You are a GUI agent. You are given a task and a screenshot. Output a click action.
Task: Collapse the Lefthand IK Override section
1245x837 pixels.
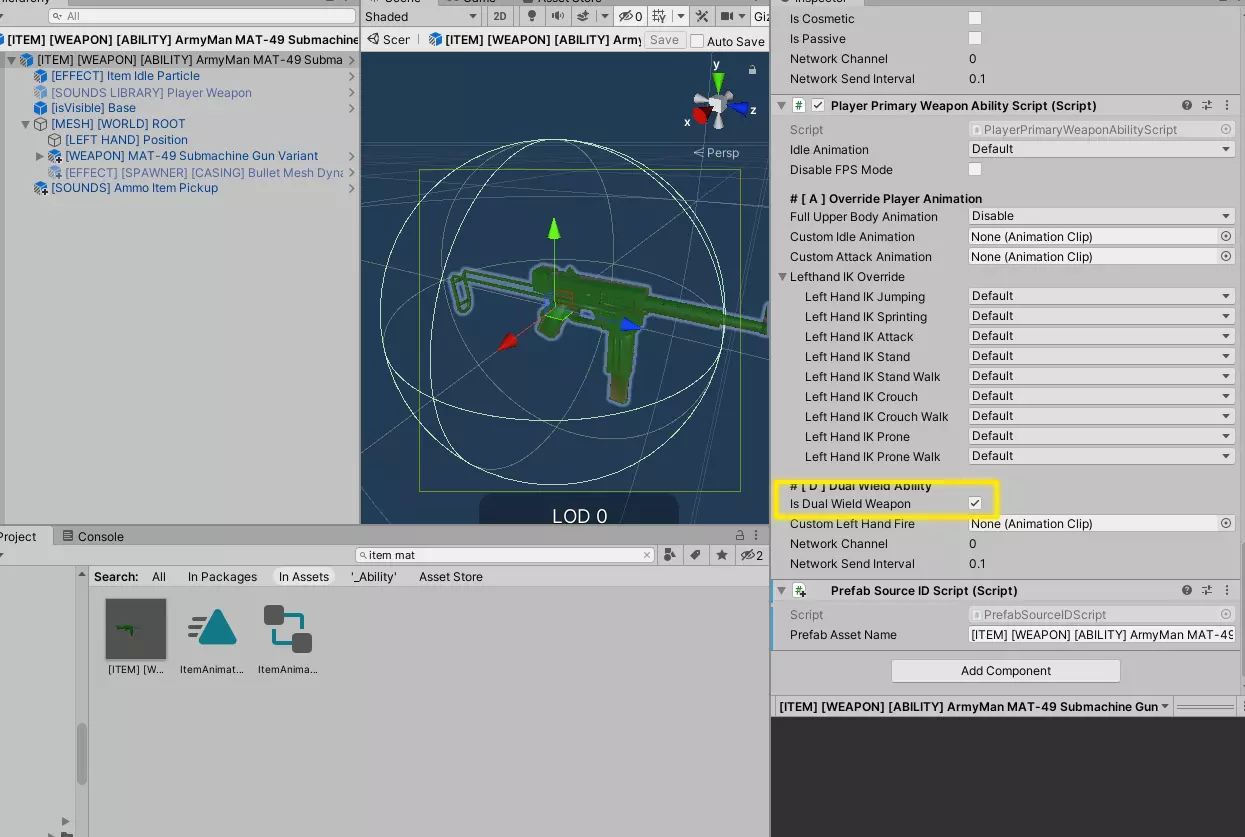(x=783, y=277)
